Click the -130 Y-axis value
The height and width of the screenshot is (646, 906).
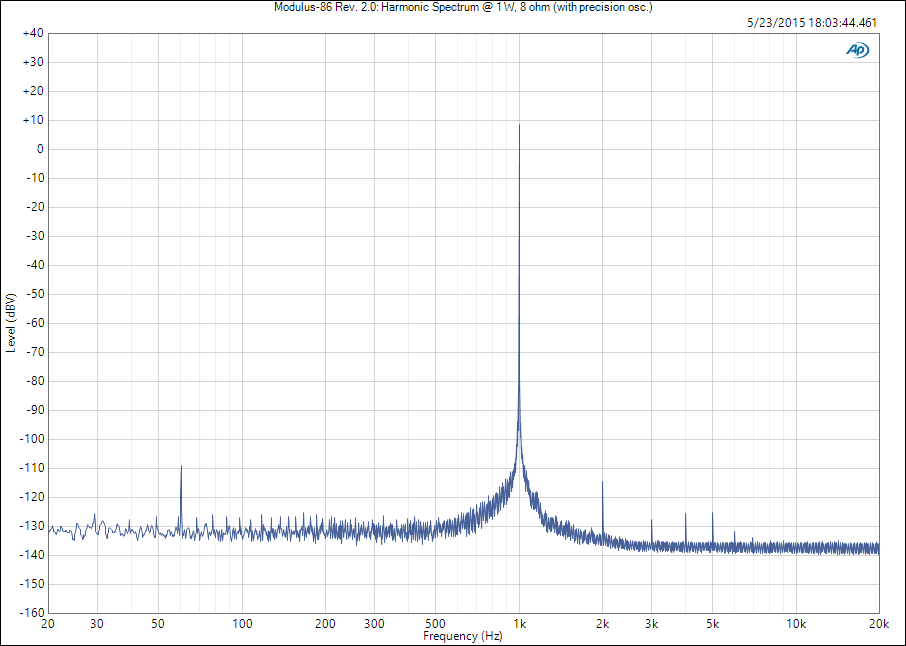32,526
